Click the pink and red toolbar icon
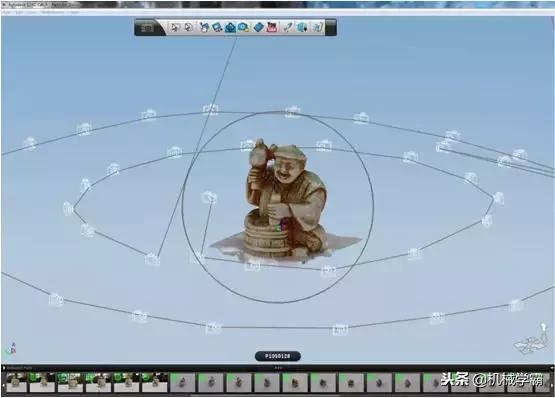555x398 pixels. tap(272, 27)
